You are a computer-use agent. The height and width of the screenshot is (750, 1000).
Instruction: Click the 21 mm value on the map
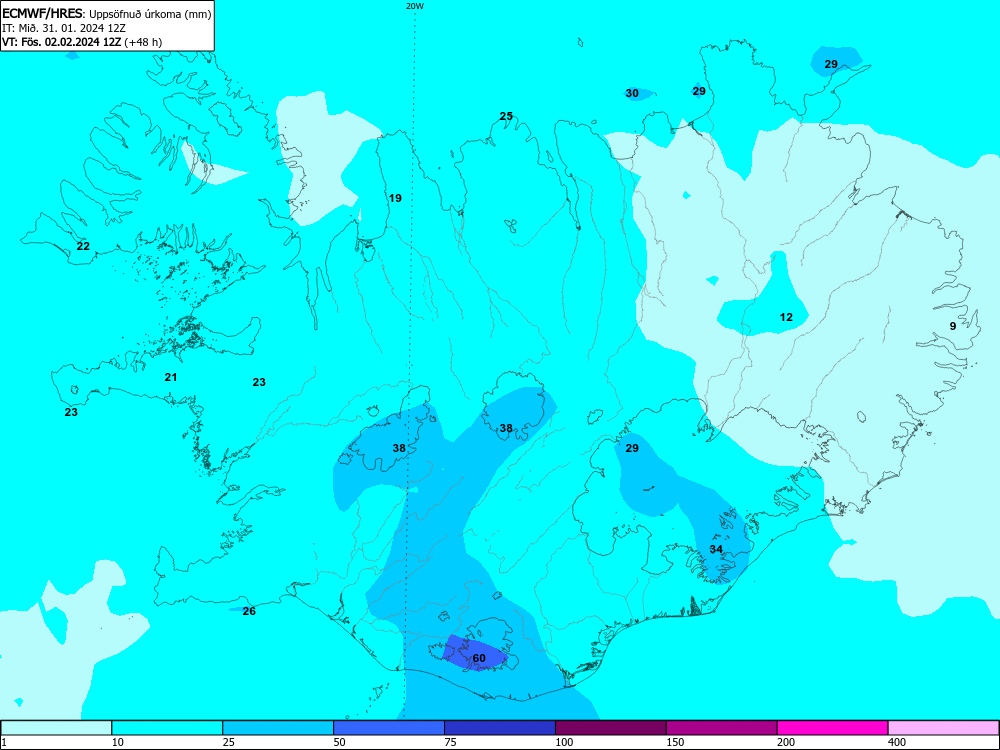[x=171, y=378]
